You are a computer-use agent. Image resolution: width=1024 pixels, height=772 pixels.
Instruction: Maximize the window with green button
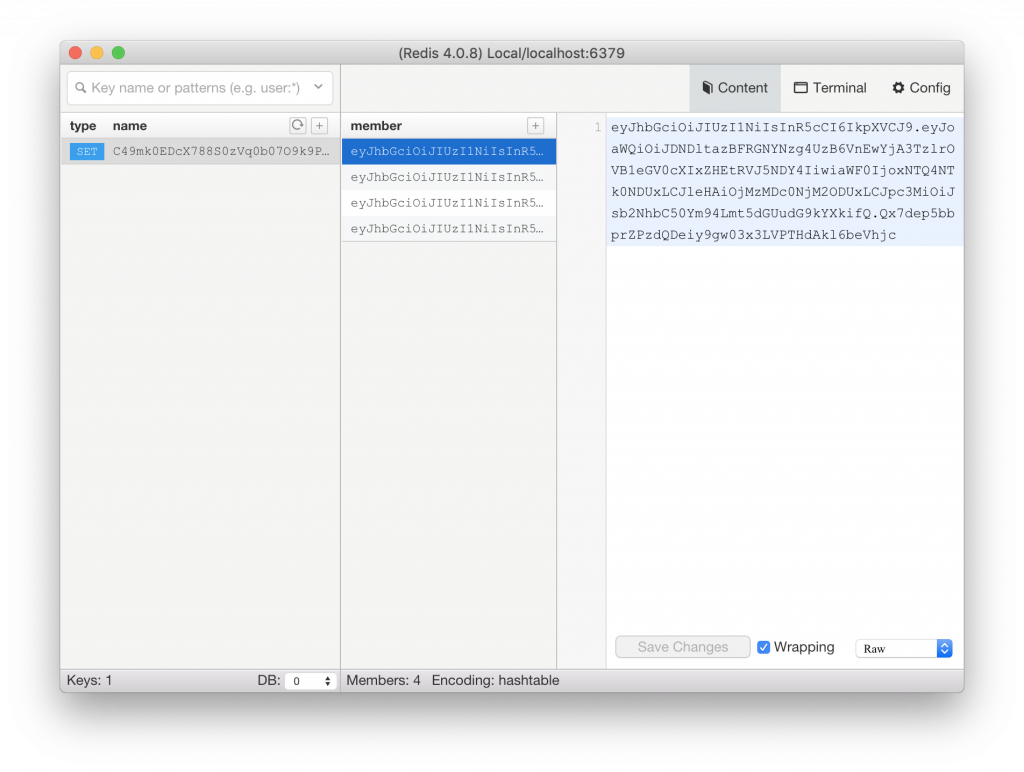(x=118, y=53)
